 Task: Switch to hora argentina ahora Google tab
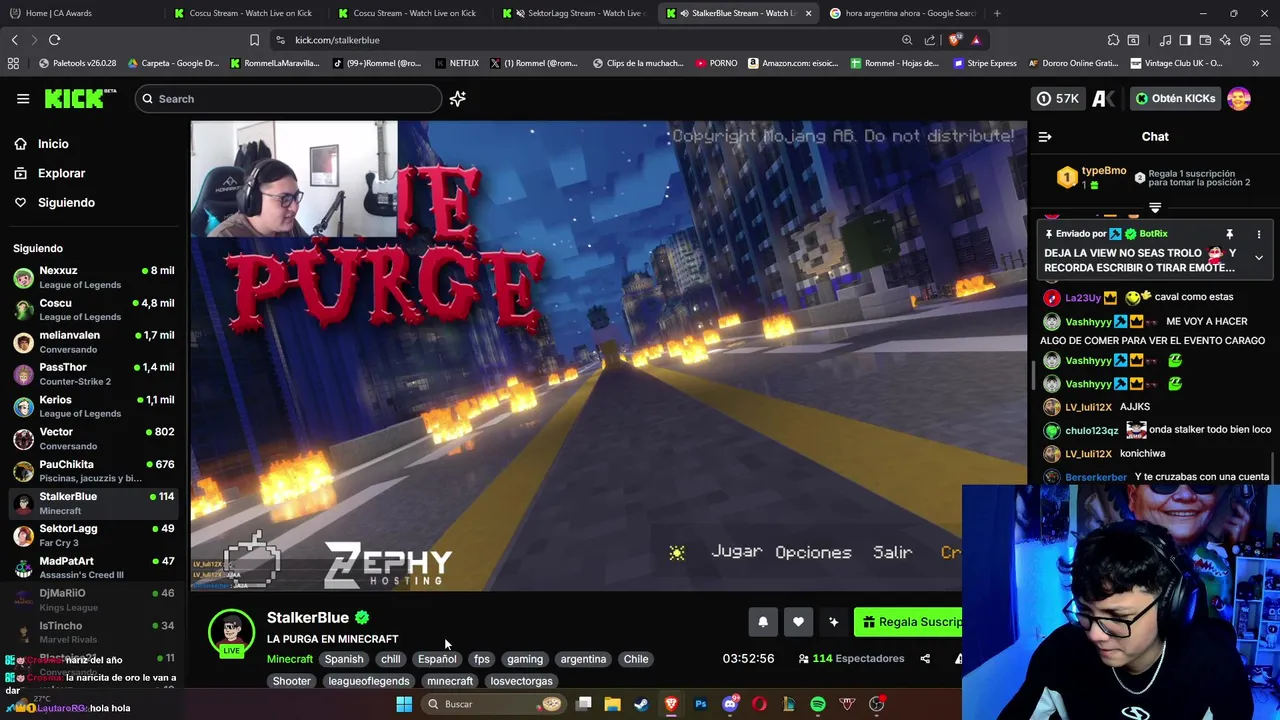coord(903,13)
